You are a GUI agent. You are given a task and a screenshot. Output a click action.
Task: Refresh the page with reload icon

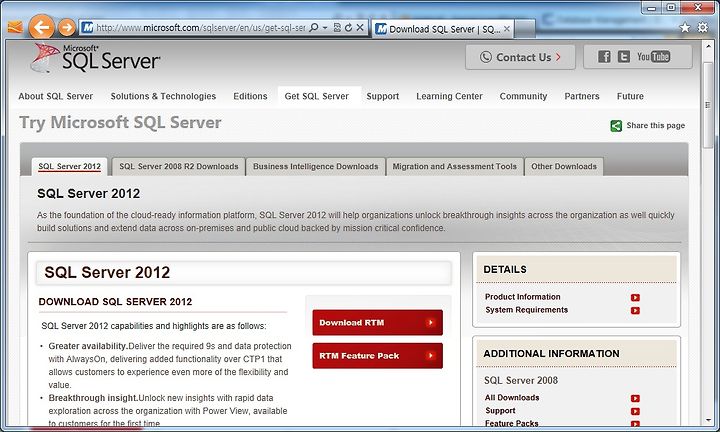pyautogui.click(x=349, y=28)
